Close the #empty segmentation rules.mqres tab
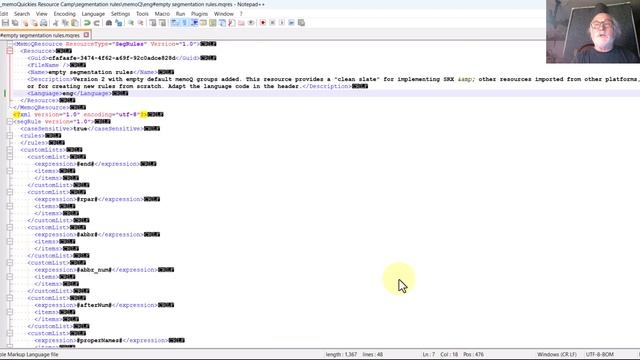Viewport: 640px width, 360px height. [x=86, y=35]
